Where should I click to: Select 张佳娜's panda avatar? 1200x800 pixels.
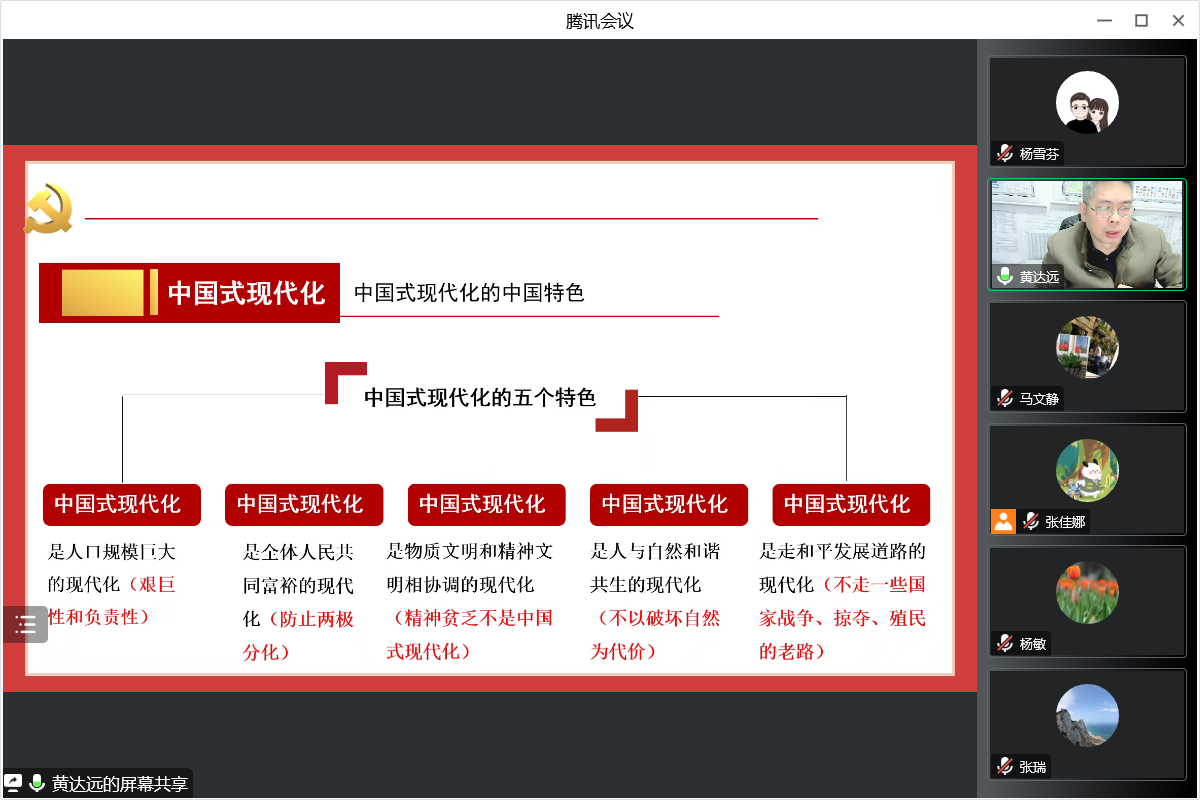(1087, 470)
